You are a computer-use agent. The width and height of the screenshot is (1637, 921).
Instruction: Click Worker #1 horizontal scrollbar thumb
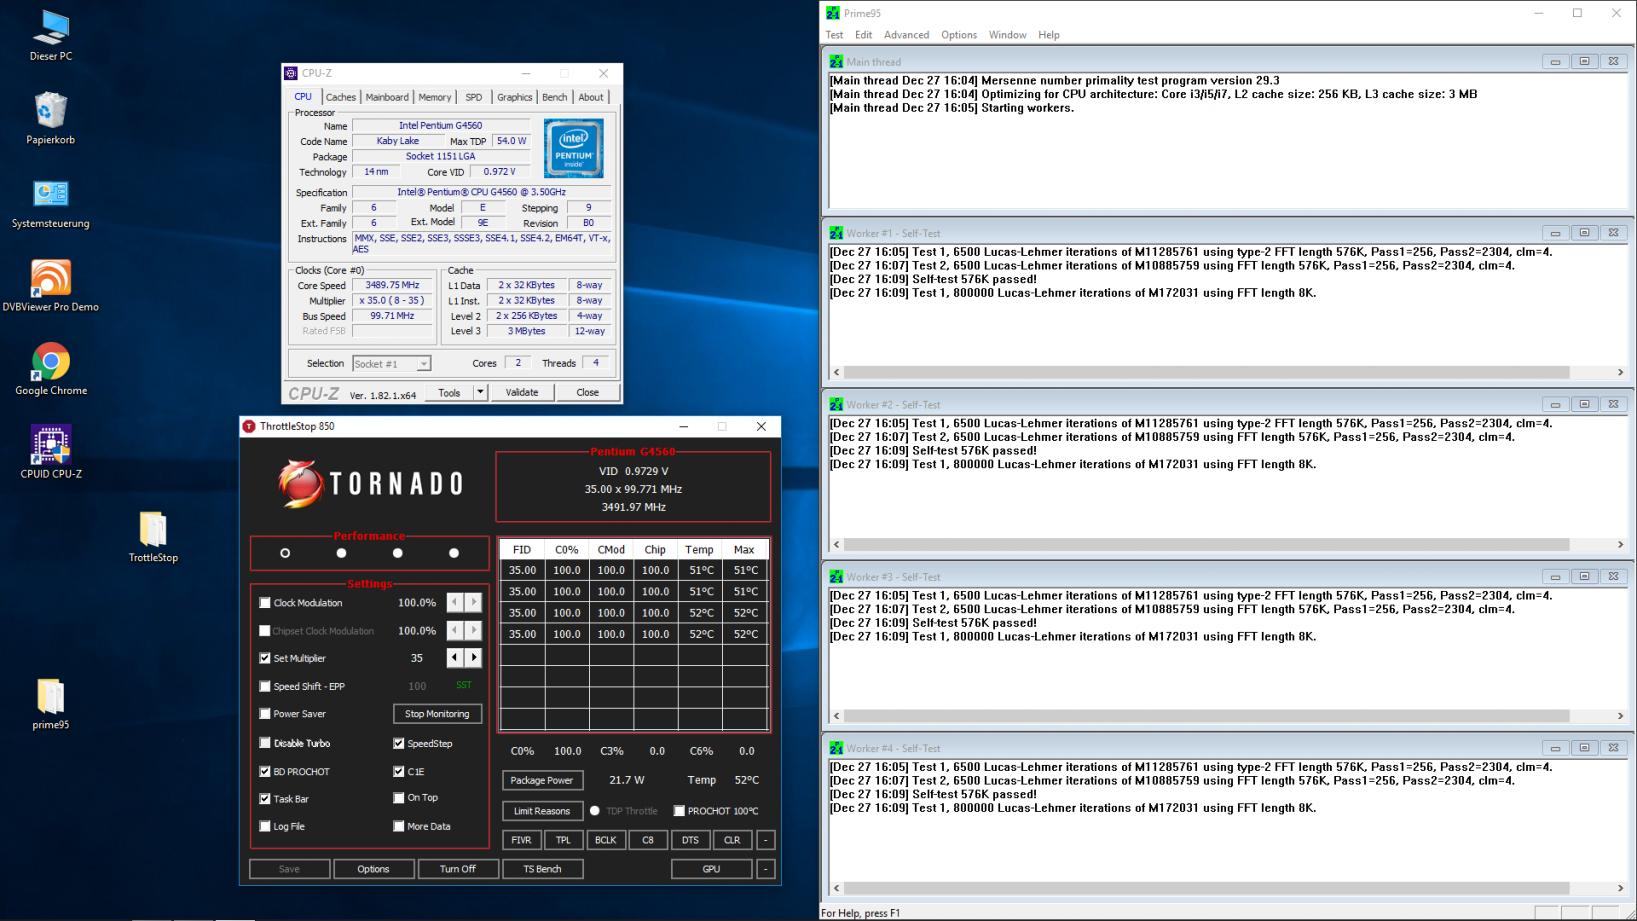[1206, 372]
